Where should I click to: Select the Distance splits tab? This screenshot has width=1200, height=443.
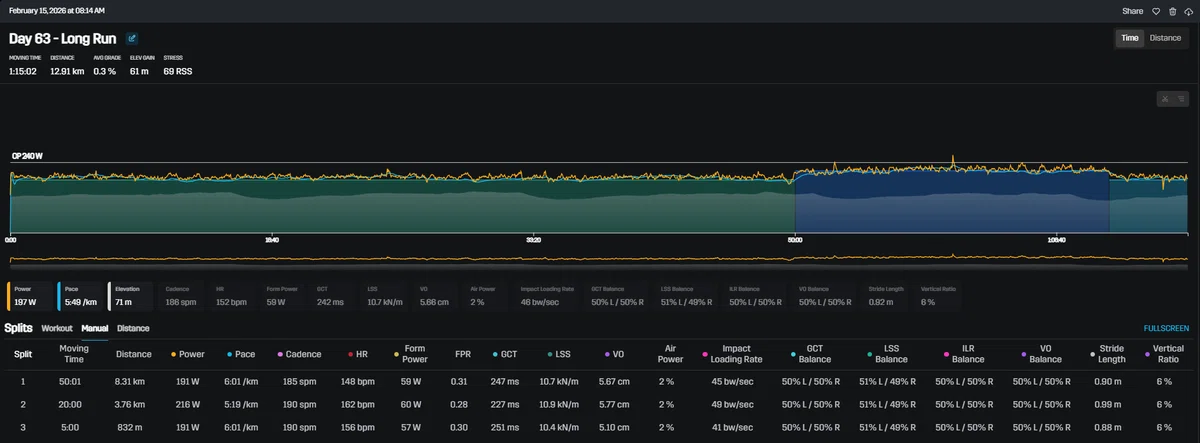point(133,328)
